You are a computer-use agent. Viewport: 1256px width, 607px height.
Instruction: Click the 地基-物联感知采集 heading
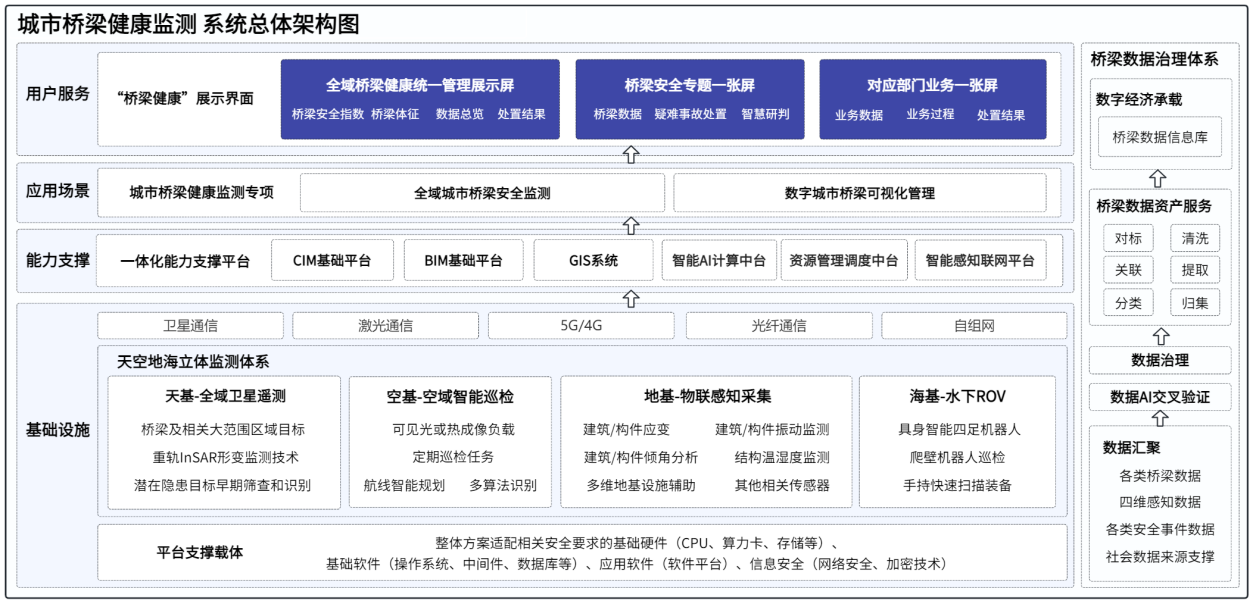pyautogui.click(x=707, y=396)
